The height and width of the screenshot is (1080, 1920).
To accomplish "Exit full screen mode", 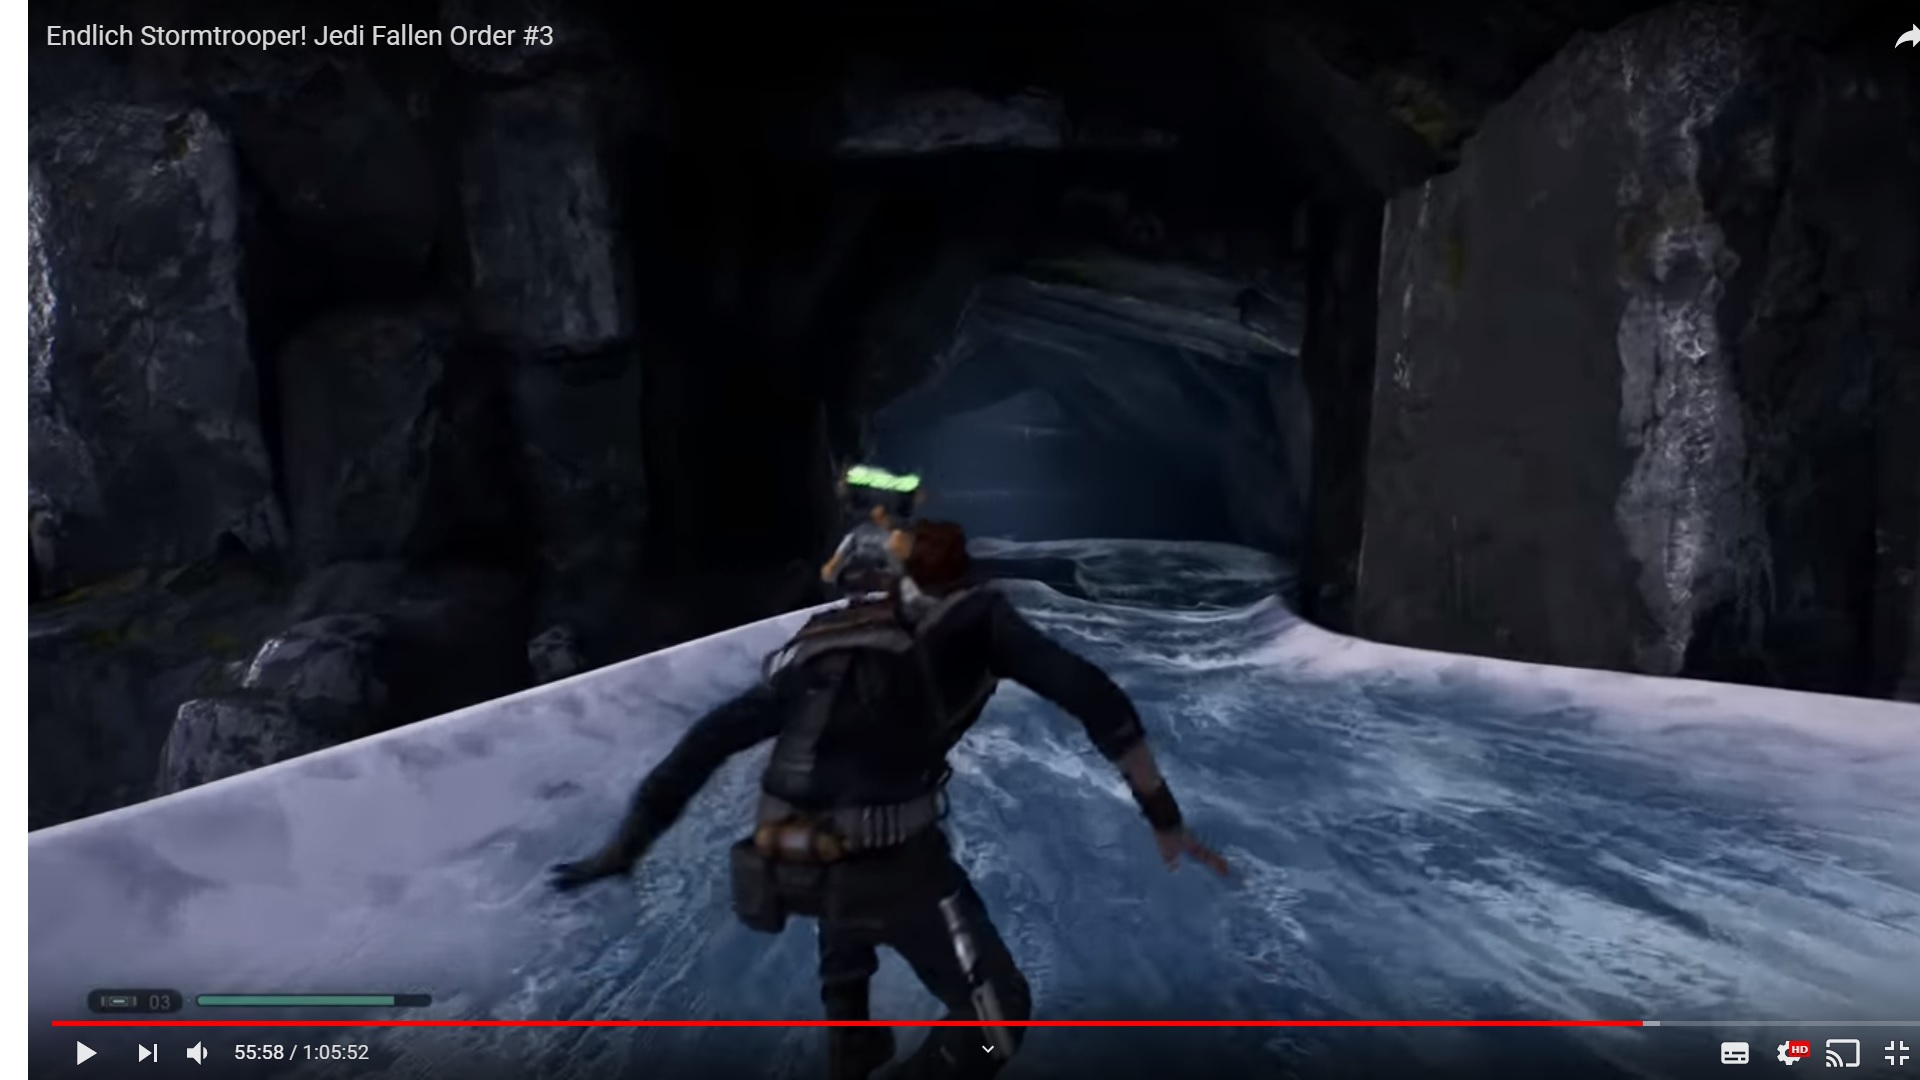I will 1896,1053.
